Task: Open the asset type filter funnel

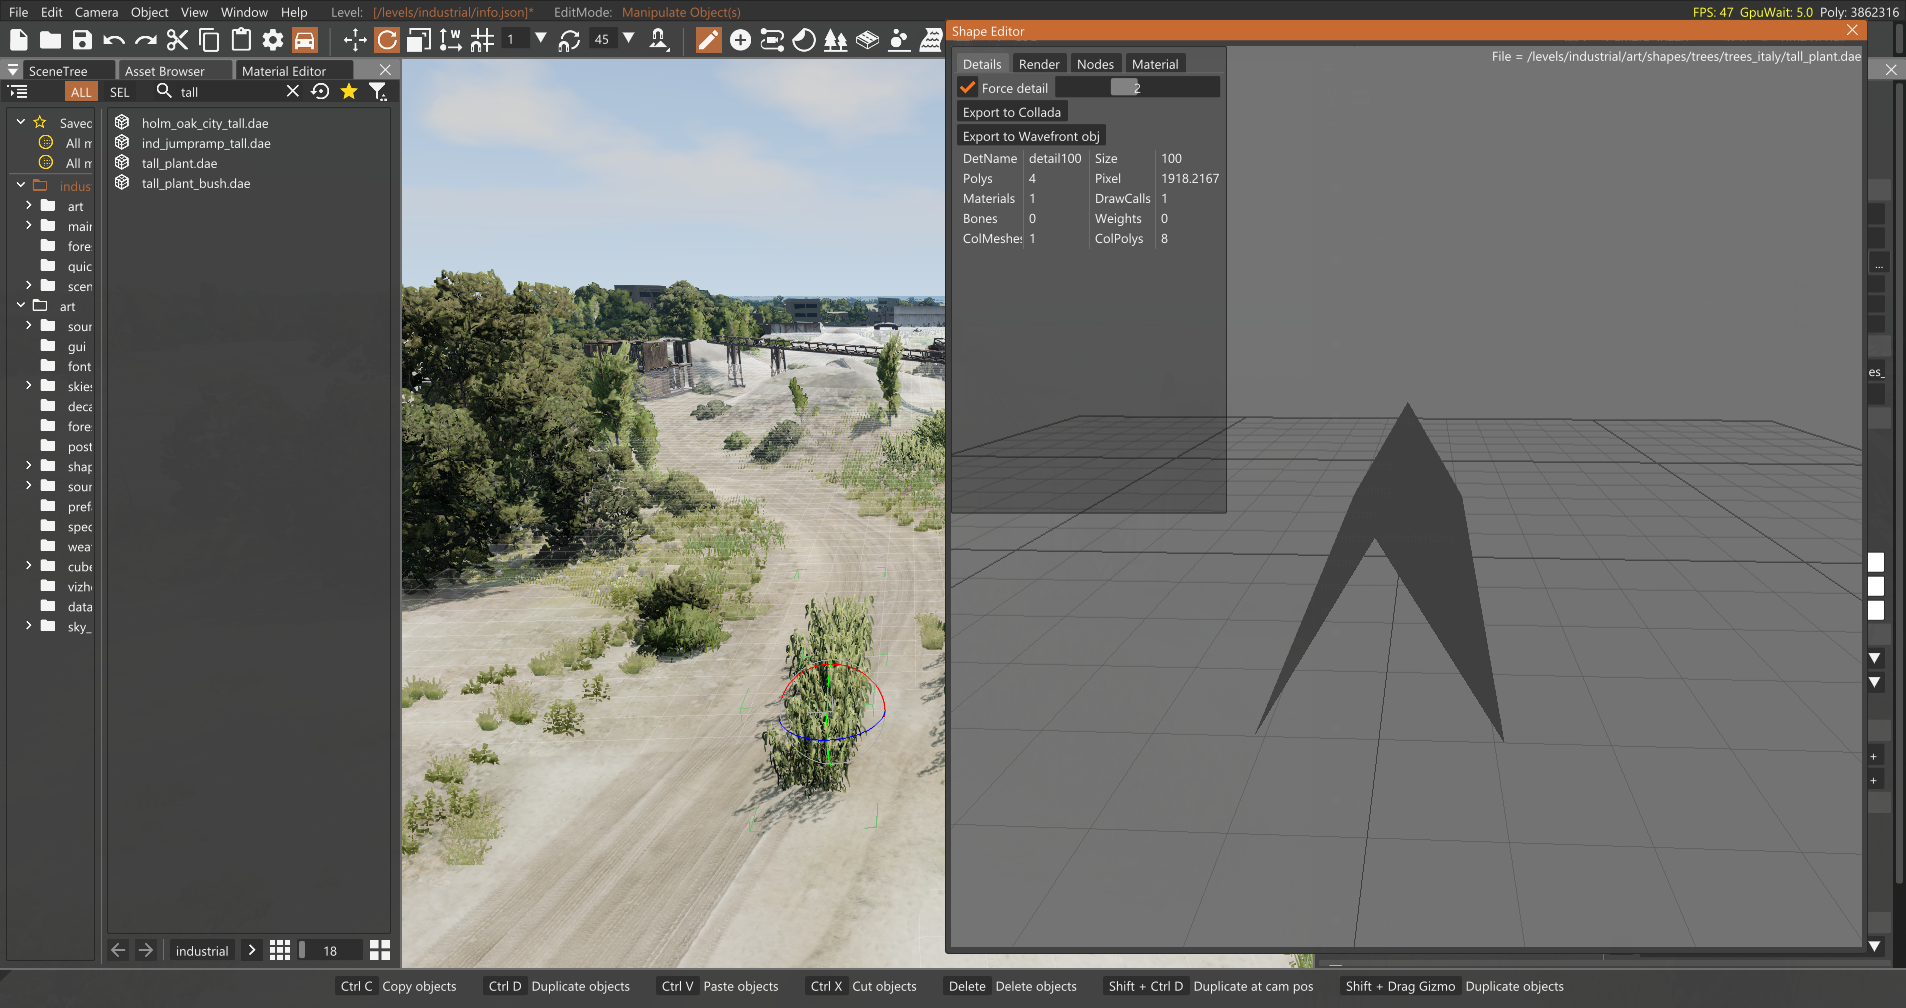Action: pos(378,92)
